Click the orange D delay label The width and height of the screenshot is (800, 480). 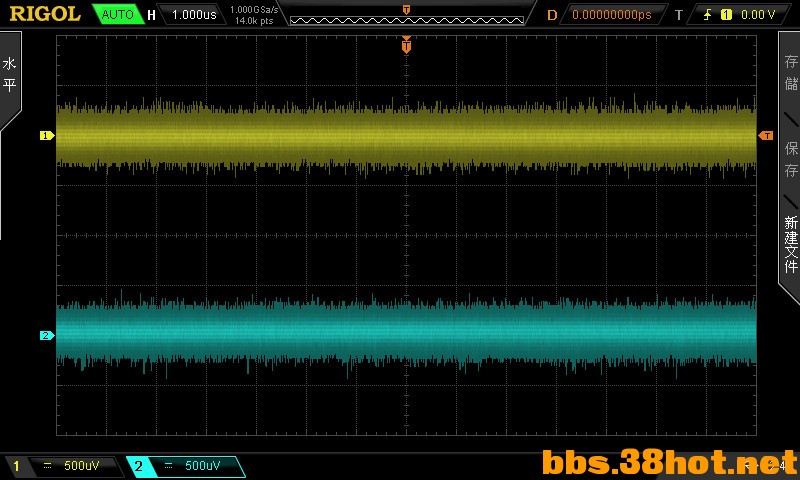click(552, 15)
